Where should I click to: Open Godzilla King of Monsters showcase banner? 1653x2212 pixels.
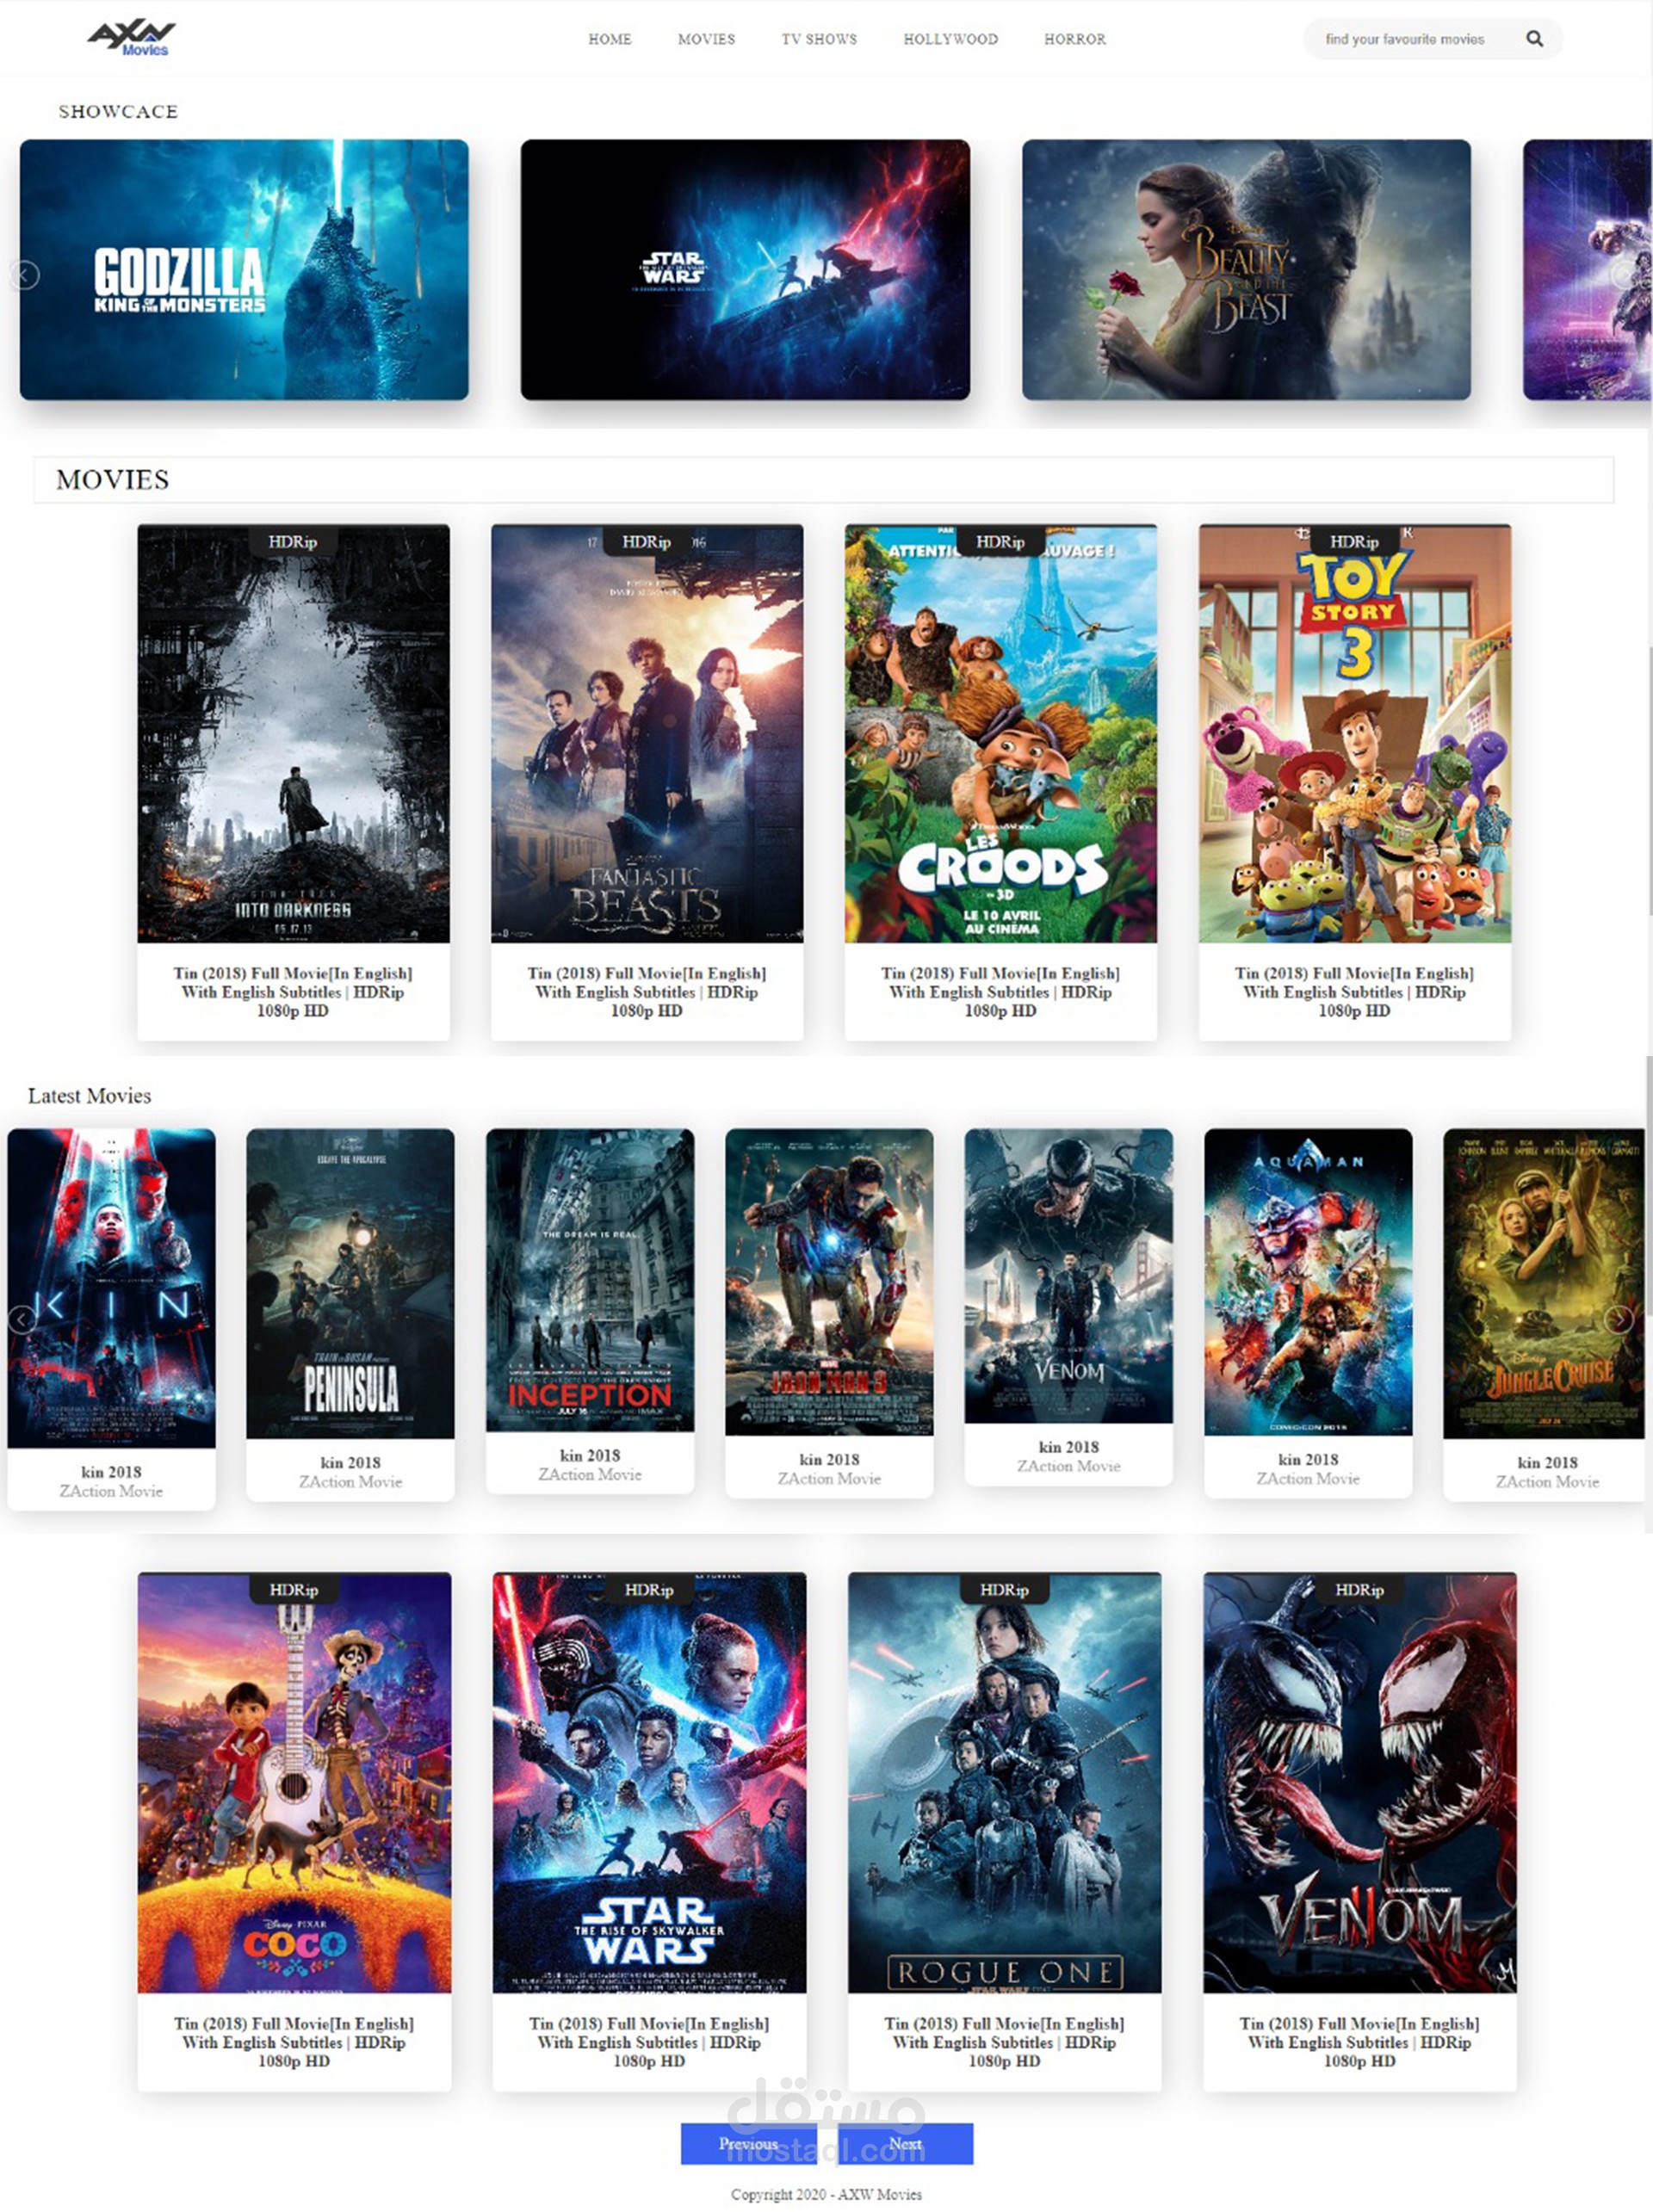(244, 270)
